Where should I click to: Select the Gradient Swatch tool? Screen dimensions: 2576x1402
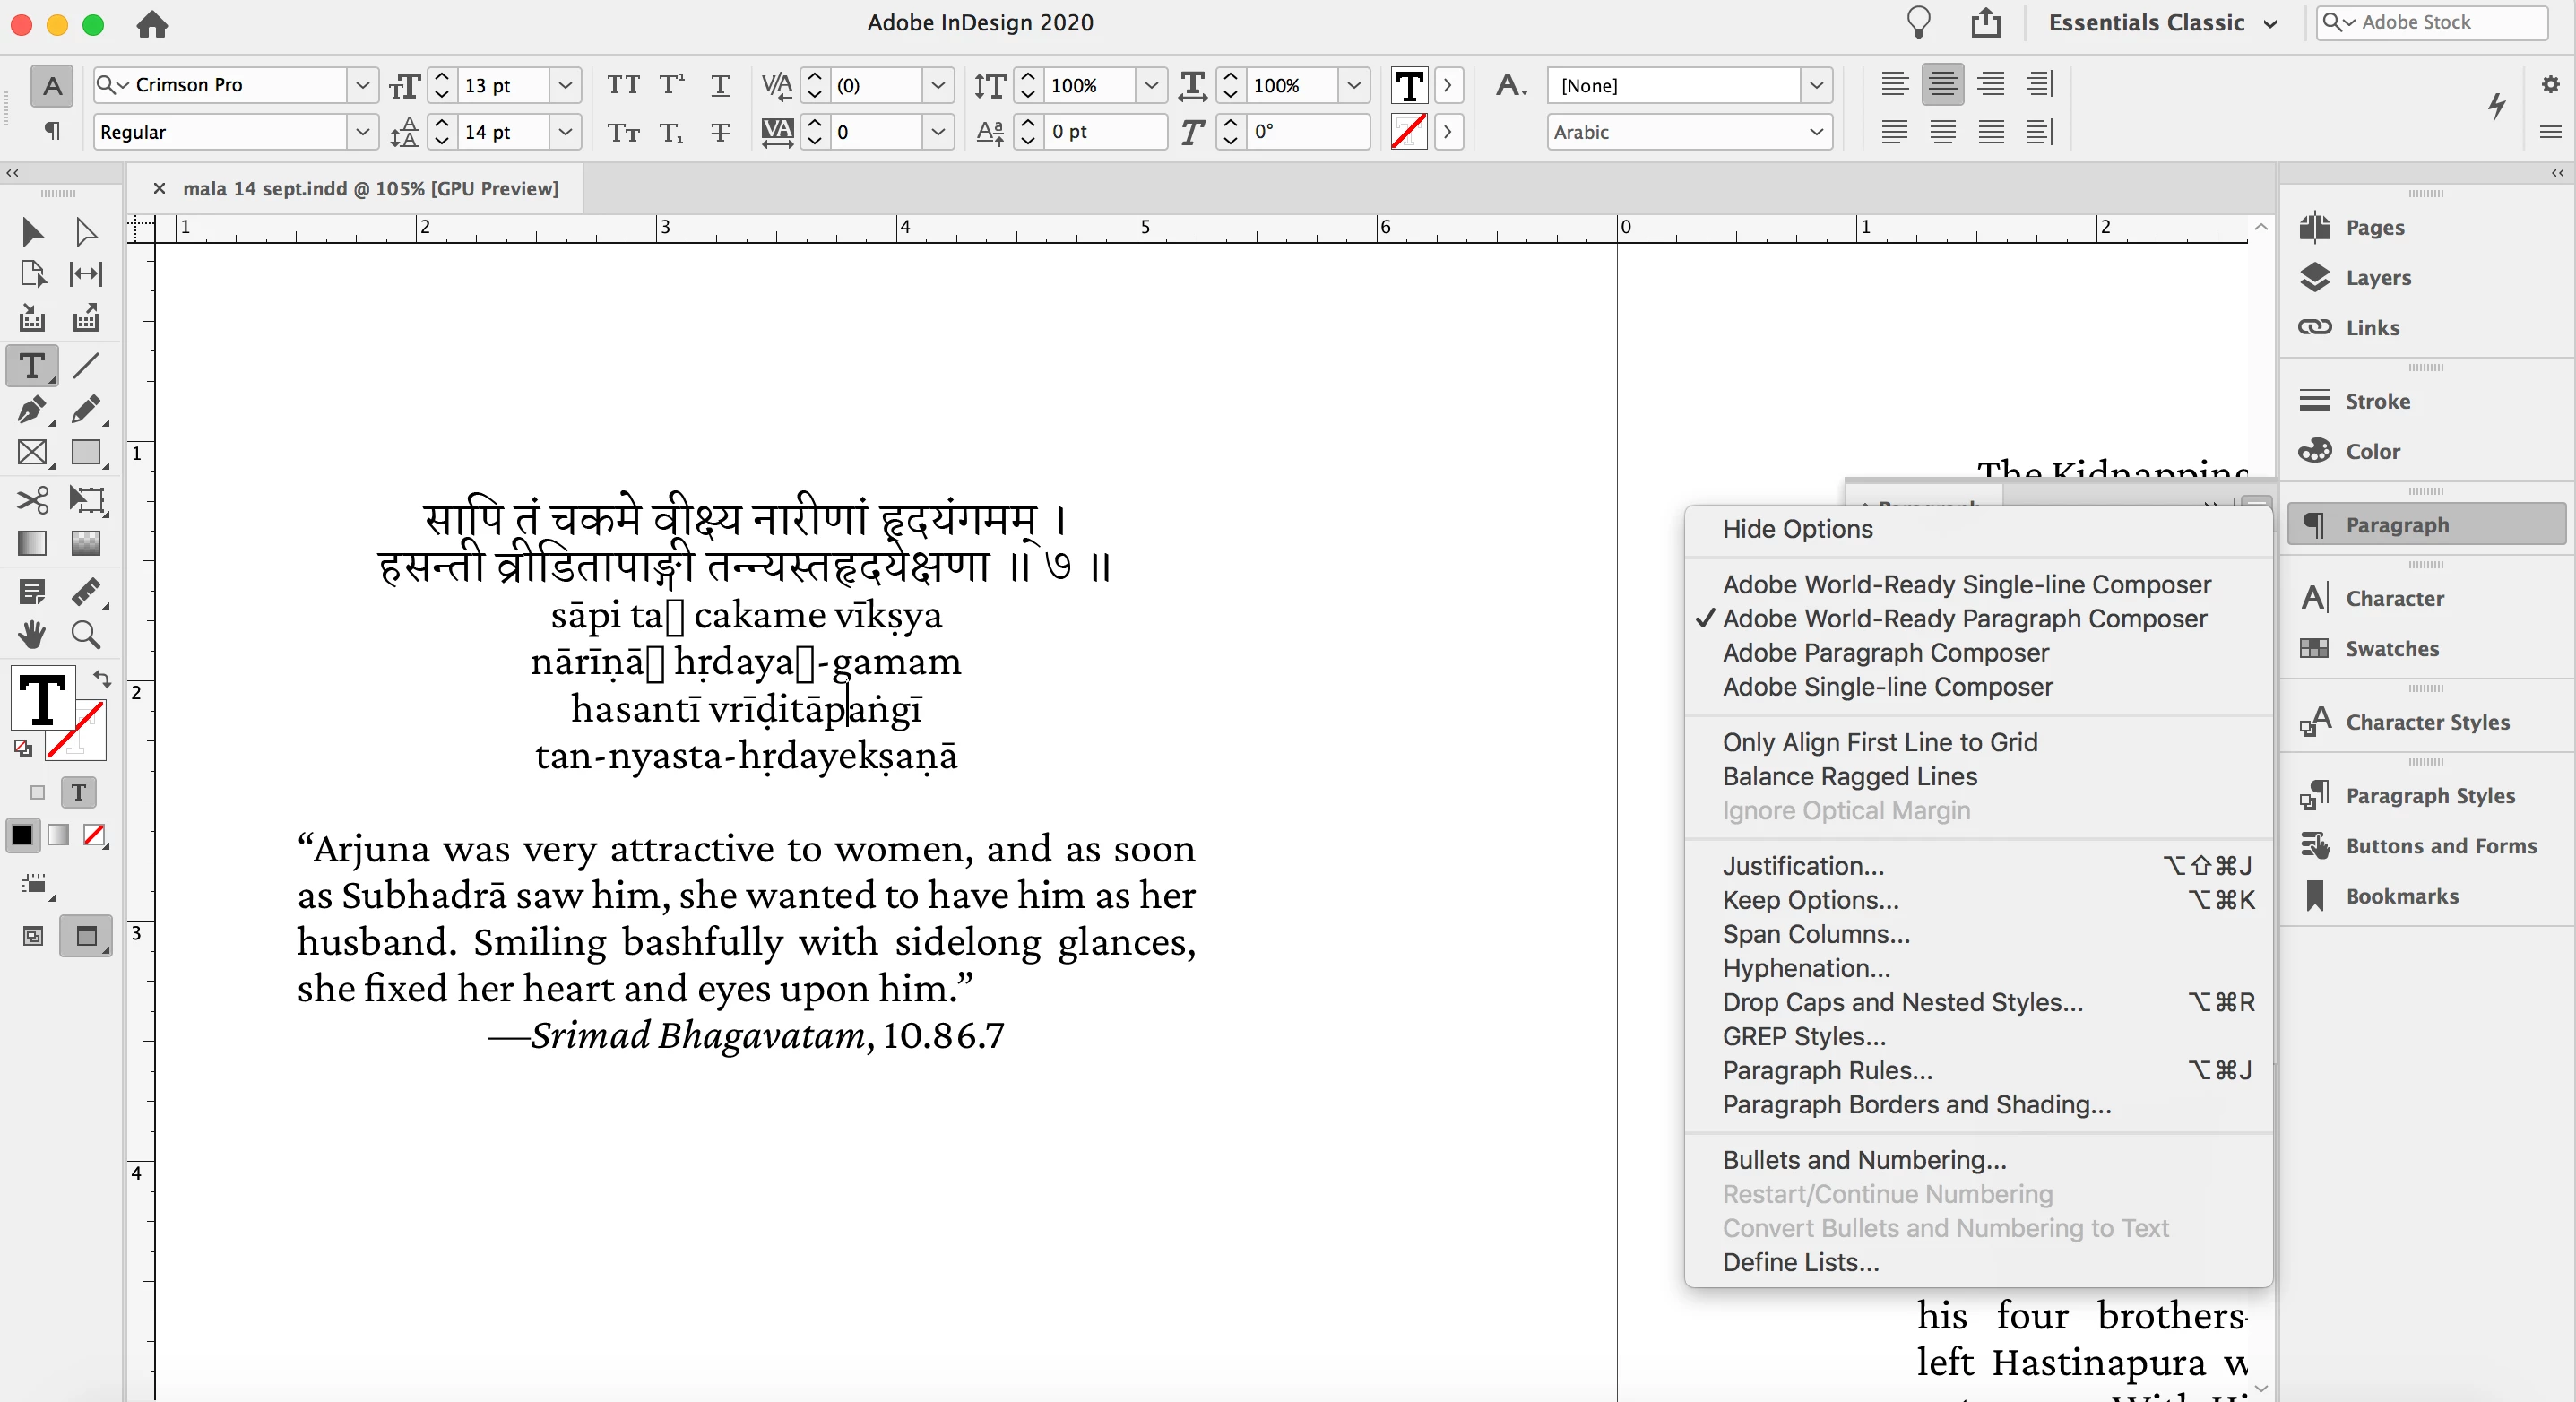point(32,543)
